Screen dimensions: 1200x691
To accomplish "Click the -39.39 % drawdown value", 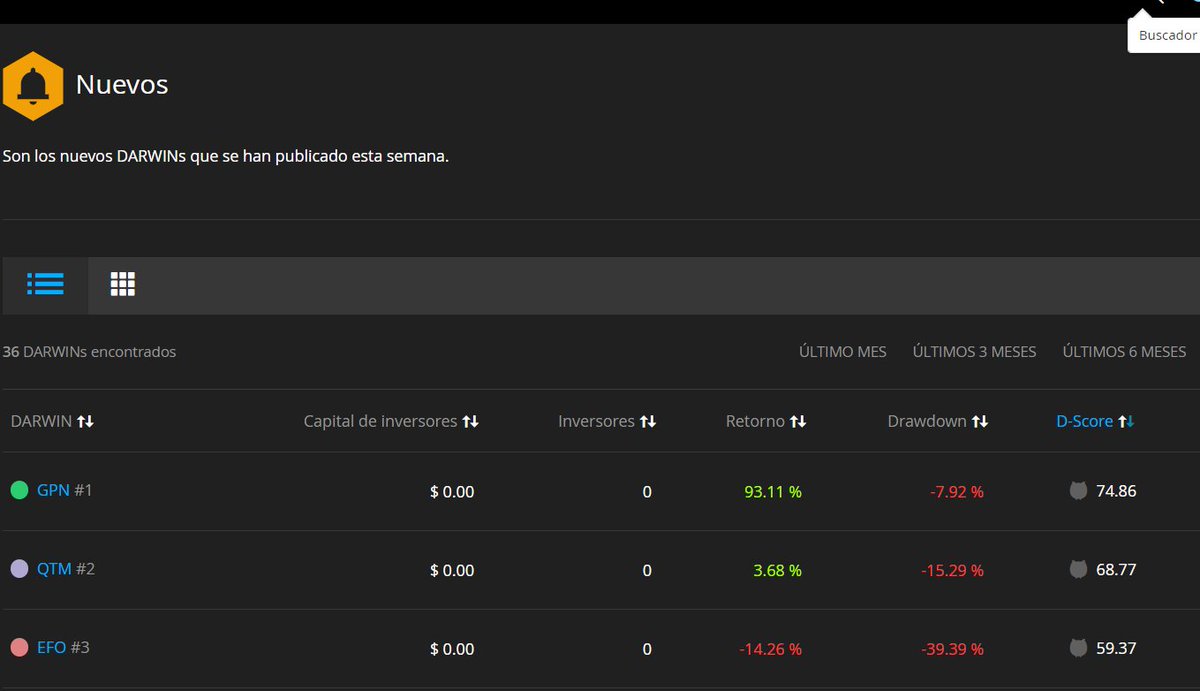I will pyautogui.click(x=953, y=649).
